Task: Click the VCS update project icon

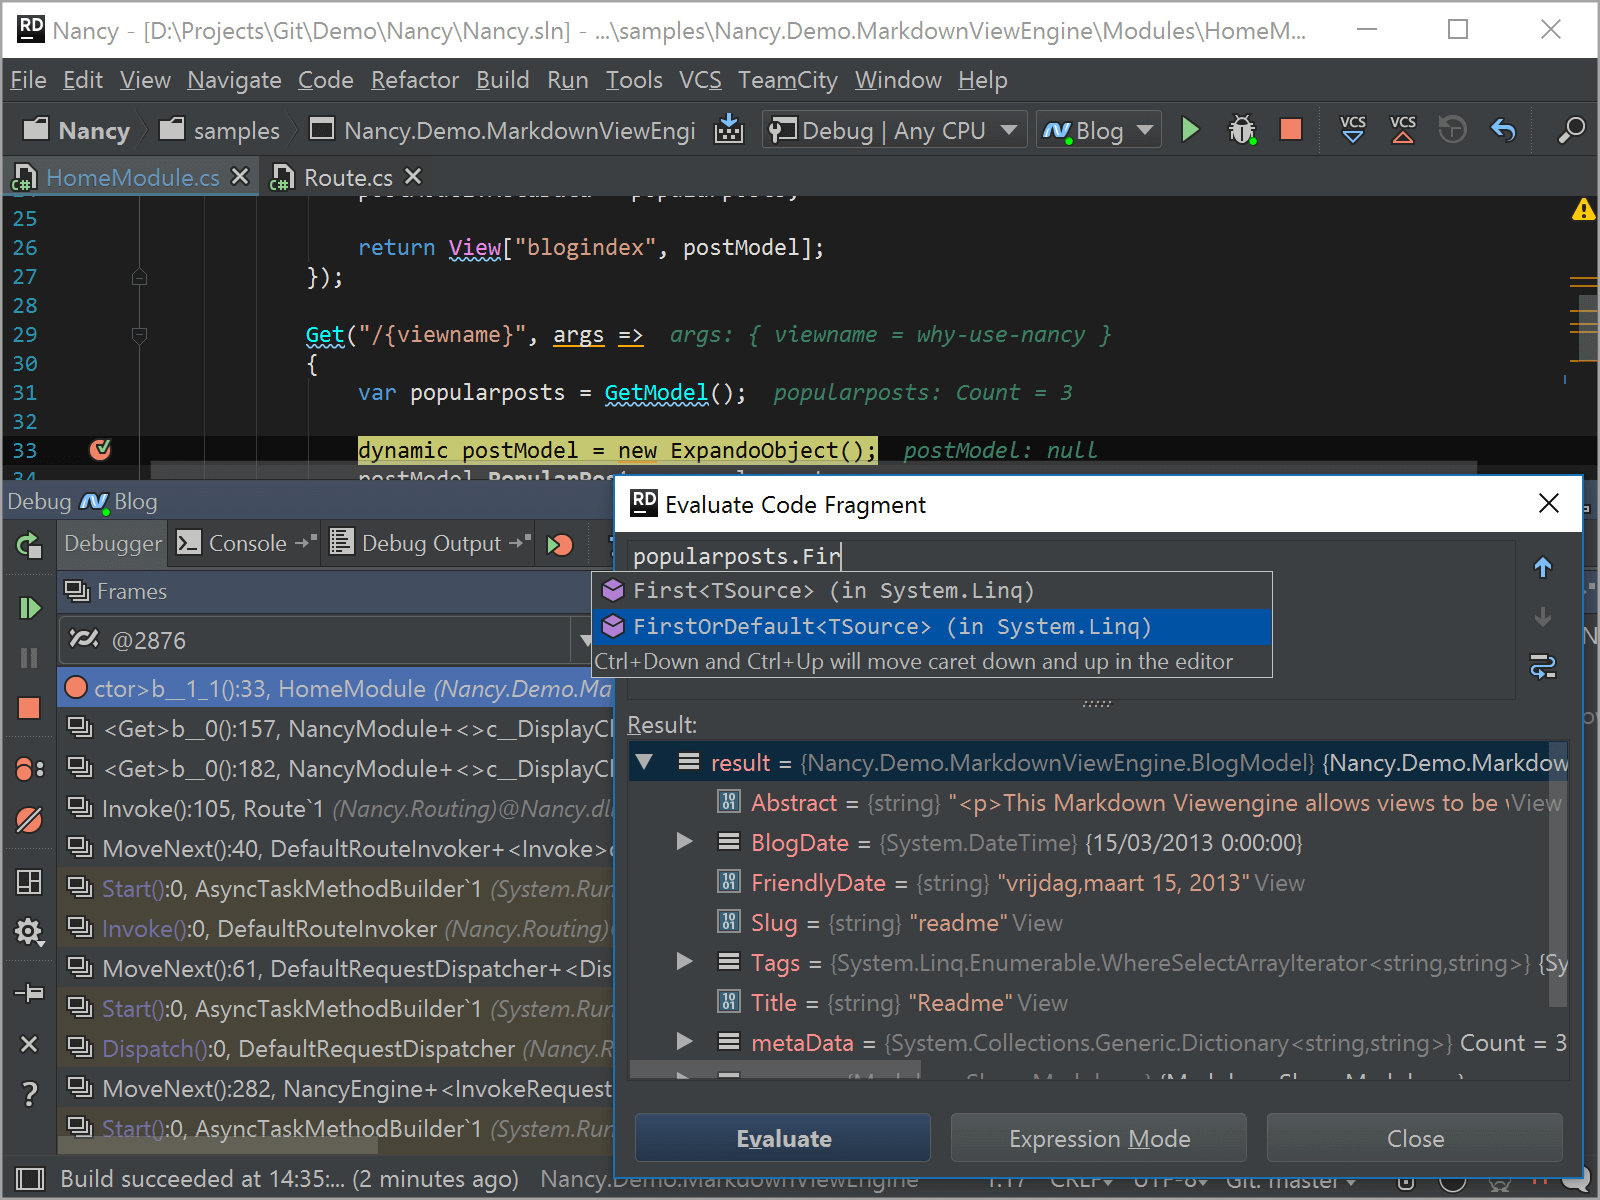Action: pos(1353,130)
